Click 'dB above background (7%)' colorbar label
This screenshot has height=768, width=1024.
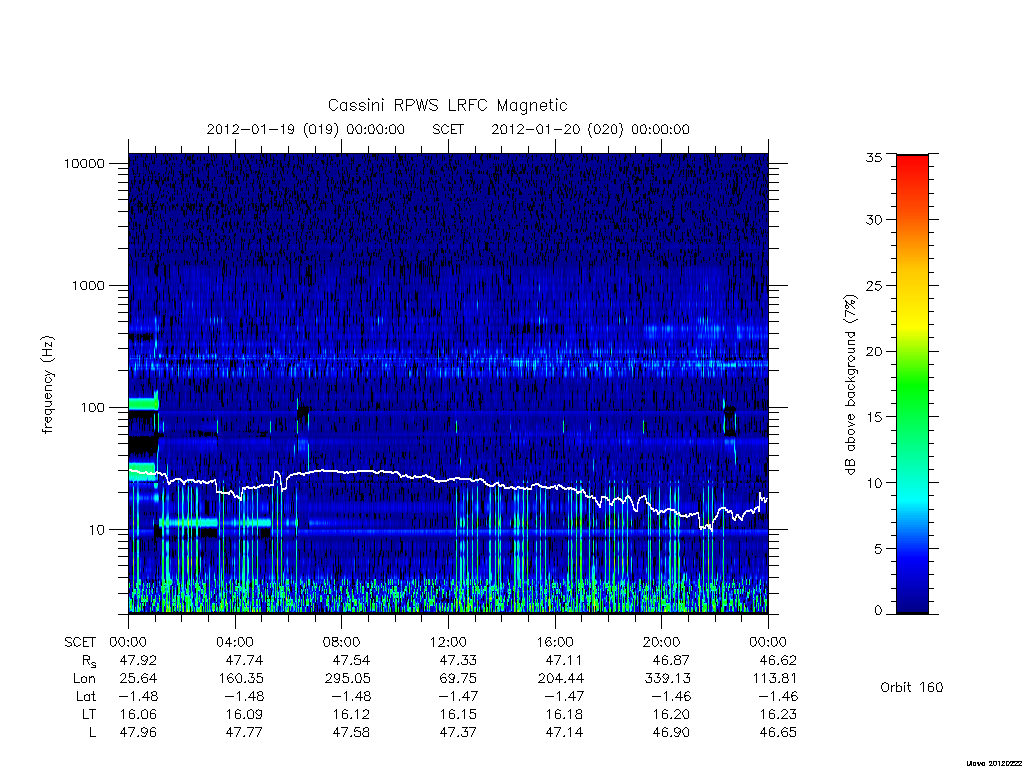pos(850,385)
